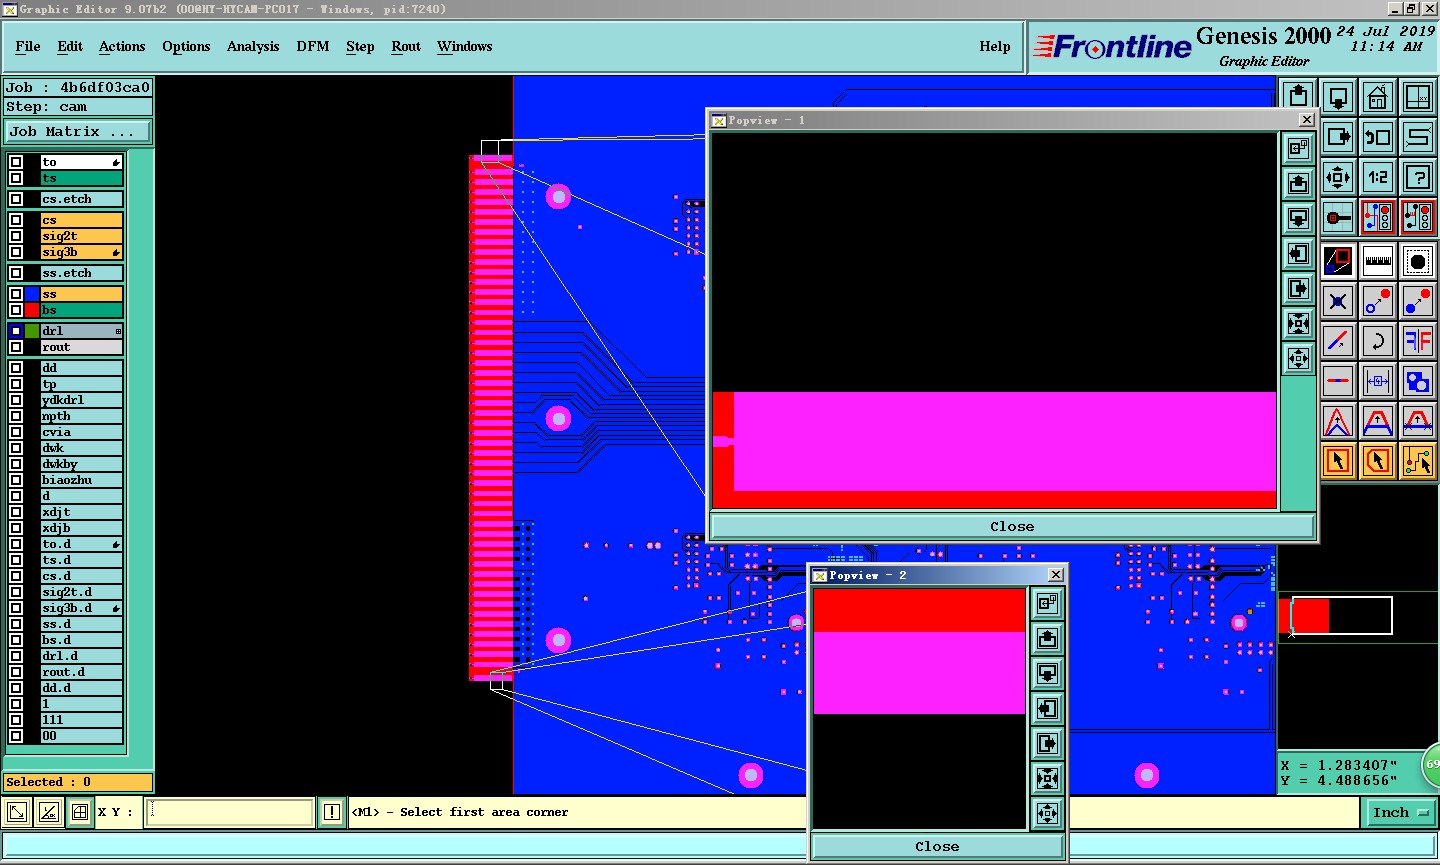Open the Edit menu
Viewport: 1440px width, 865px height.
click(x=70, y=46)
